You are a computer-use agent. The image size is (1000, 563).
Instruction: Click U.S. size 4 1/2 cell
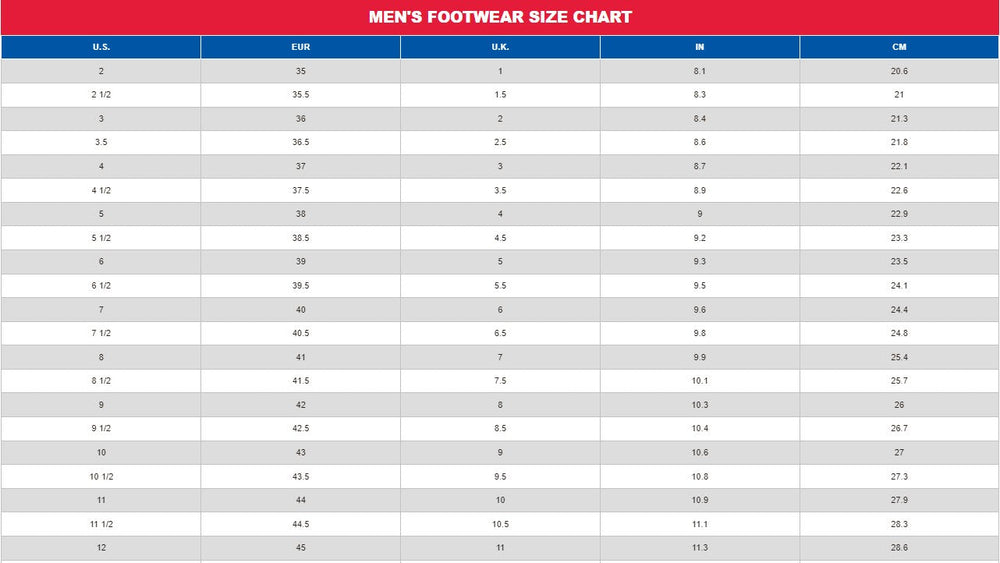(x=101, y=190)
